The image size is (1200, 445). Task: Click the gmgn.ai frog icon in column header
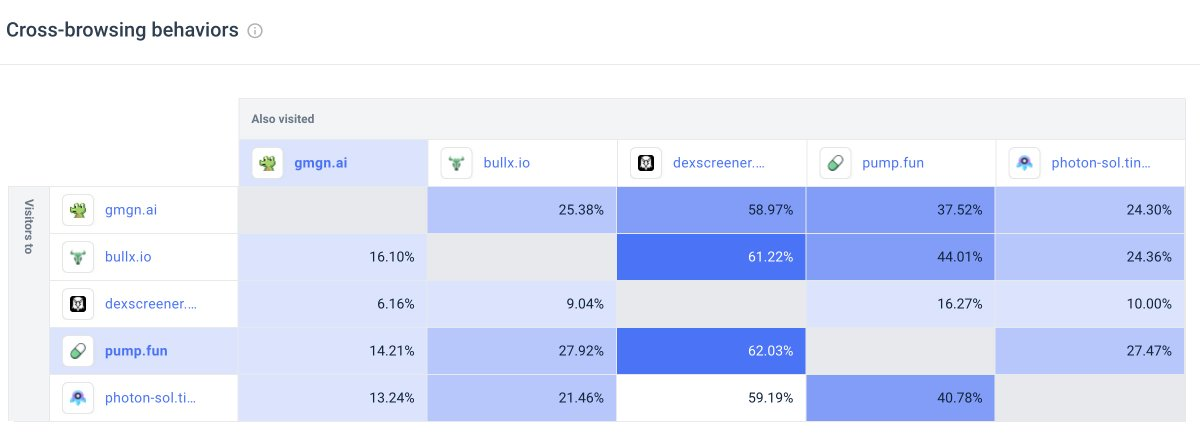pyautogui.click(x=267, y=162)
